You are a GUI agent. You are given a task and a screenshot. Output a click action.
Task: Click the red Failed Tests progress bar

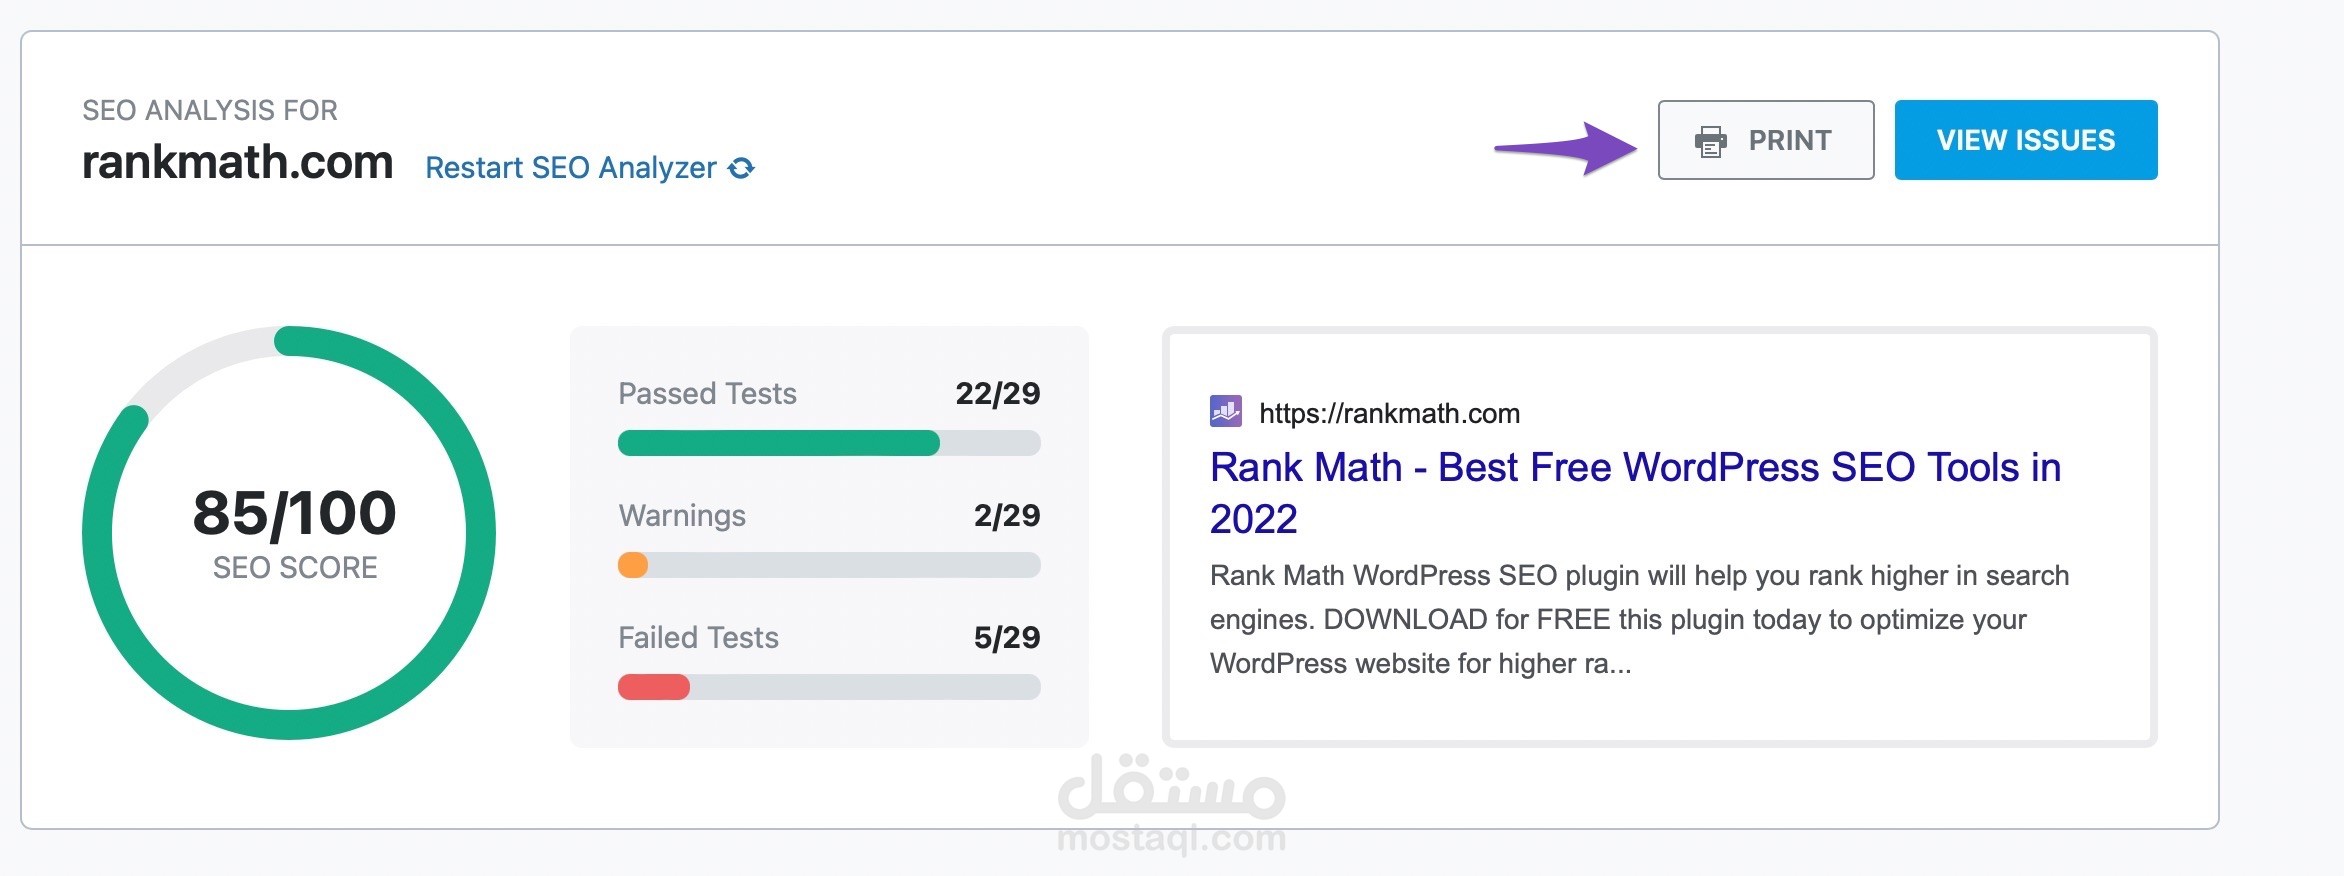click(653, 687)
